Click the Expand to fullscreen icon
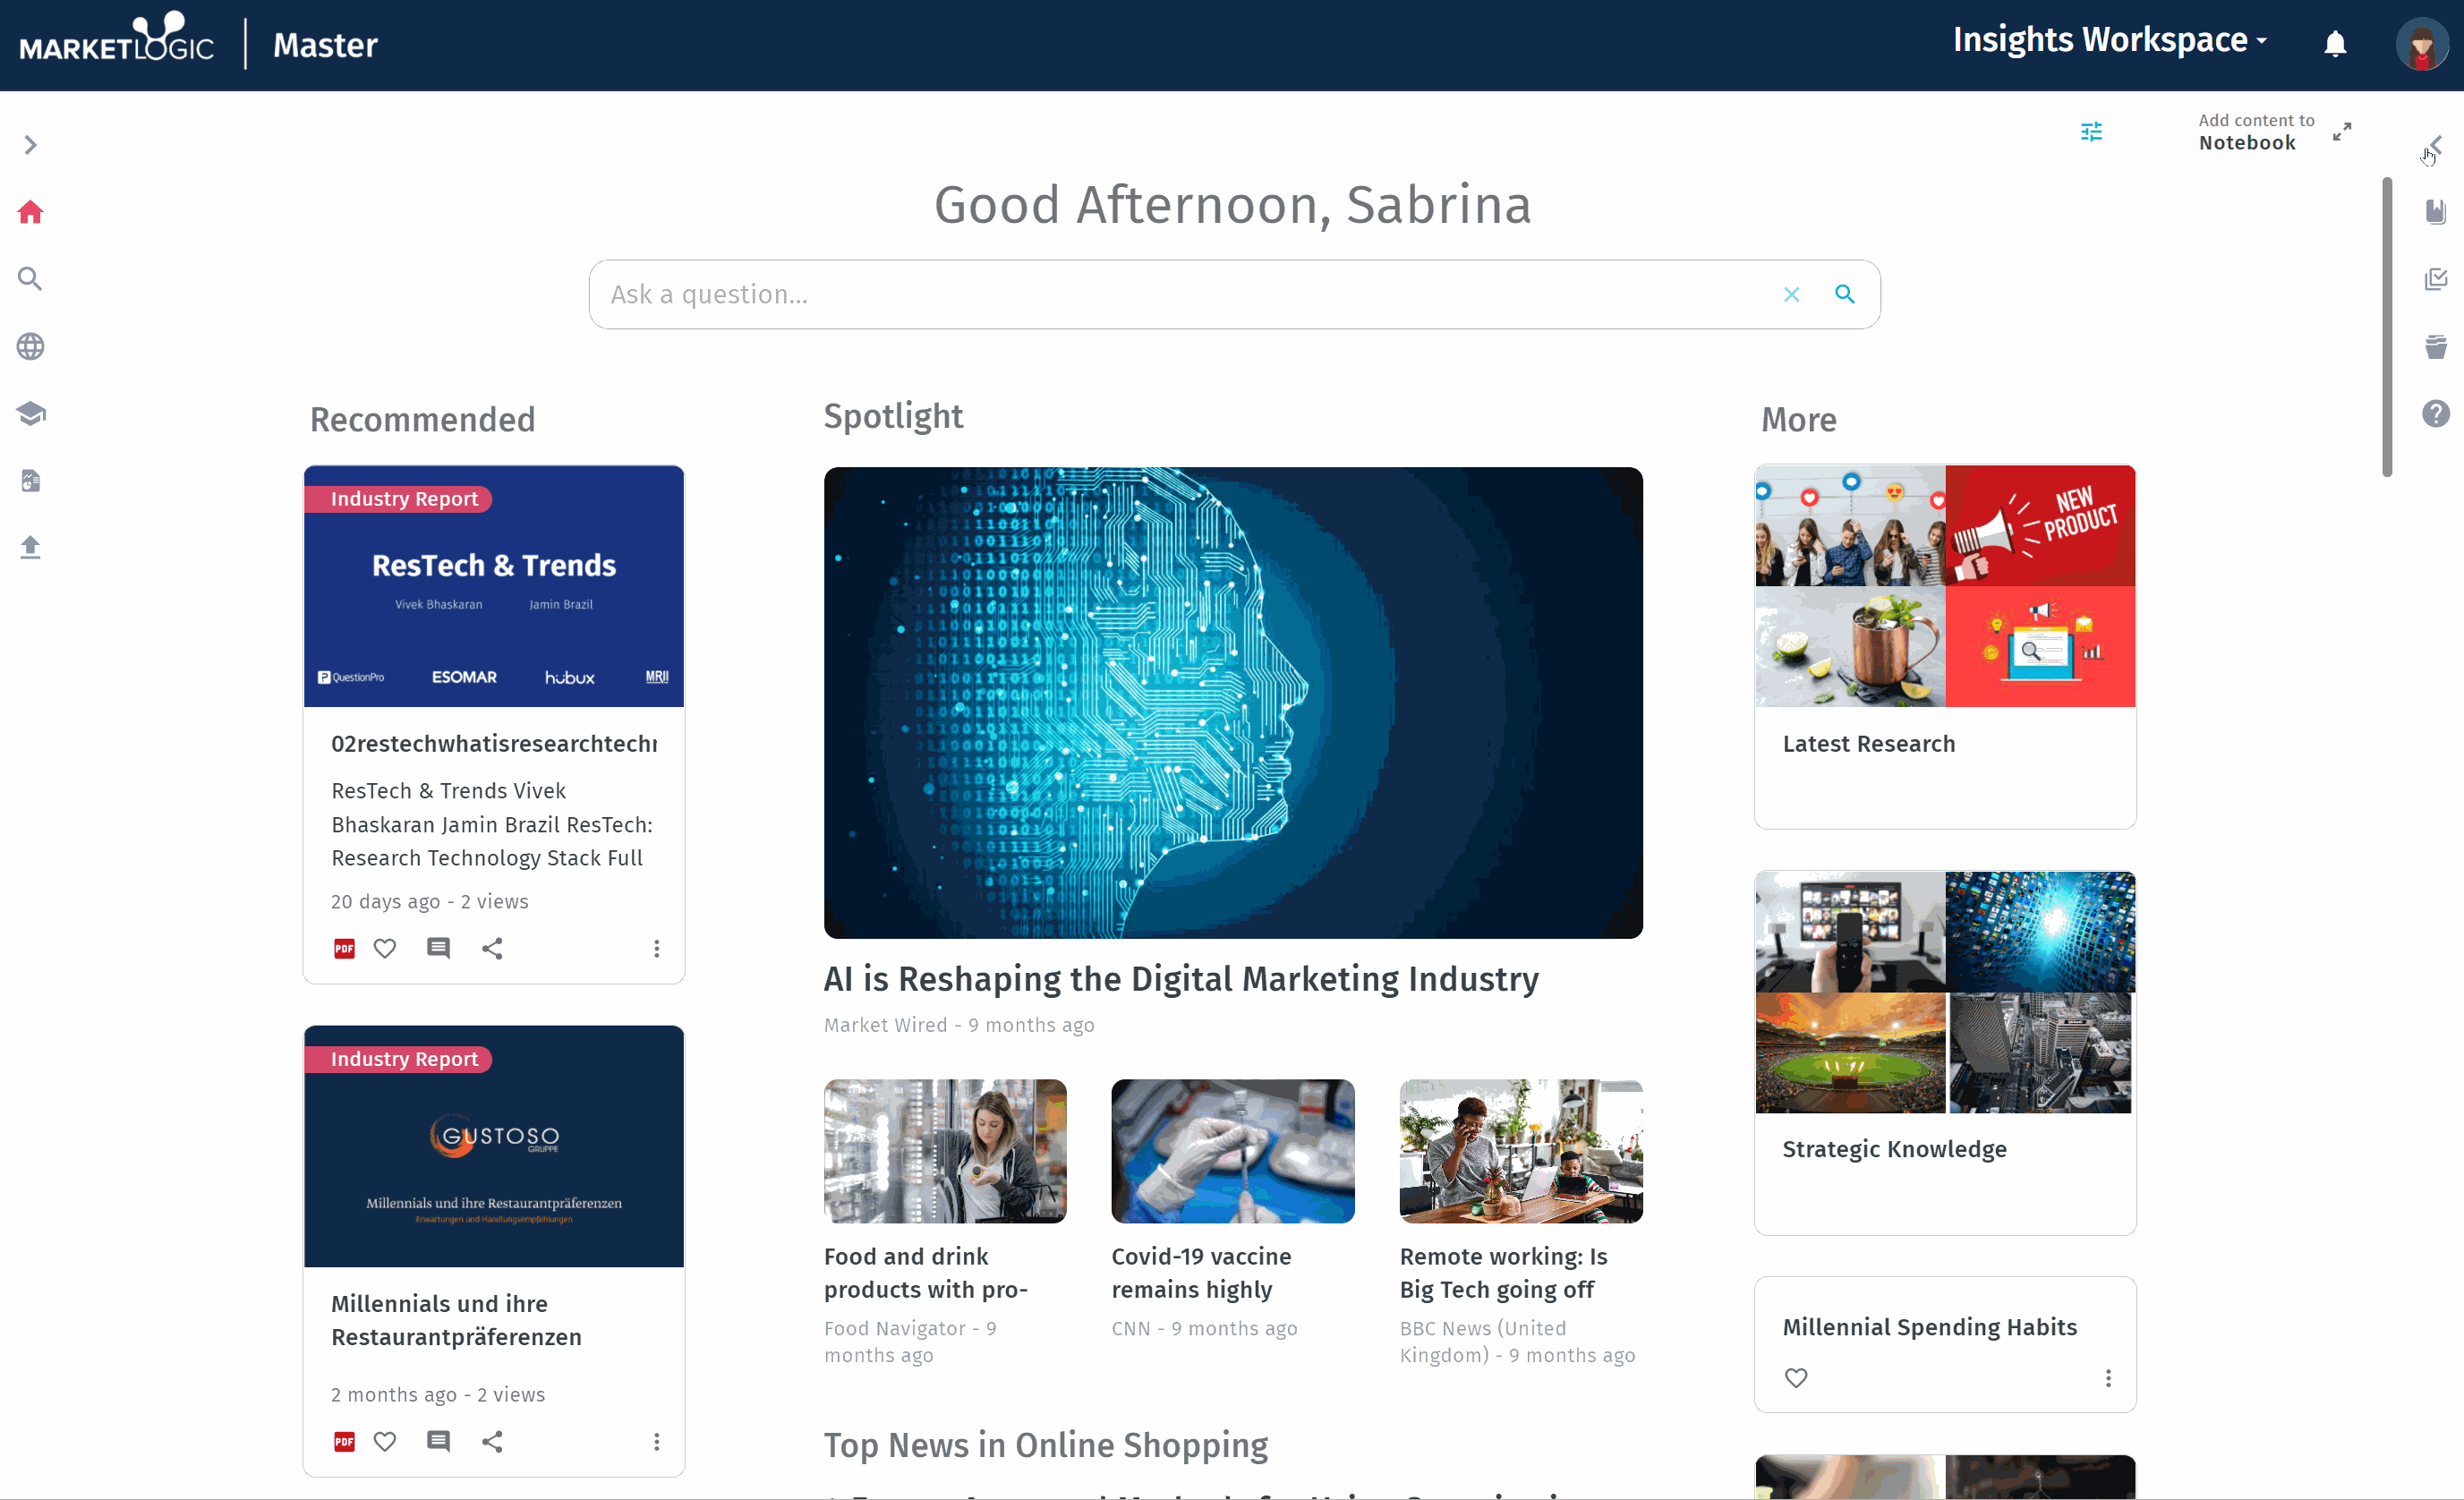Viewport: 2464px width, 1500px height. 2344,132
